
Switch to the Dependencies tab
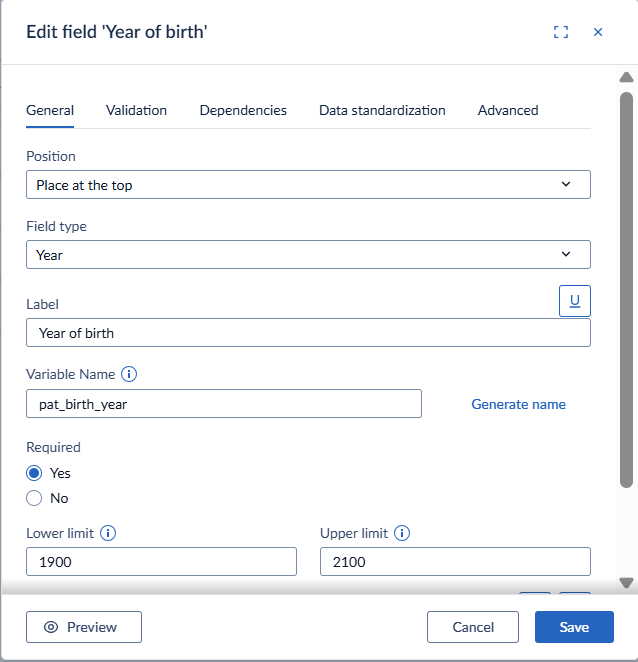(x=243, y=110)
